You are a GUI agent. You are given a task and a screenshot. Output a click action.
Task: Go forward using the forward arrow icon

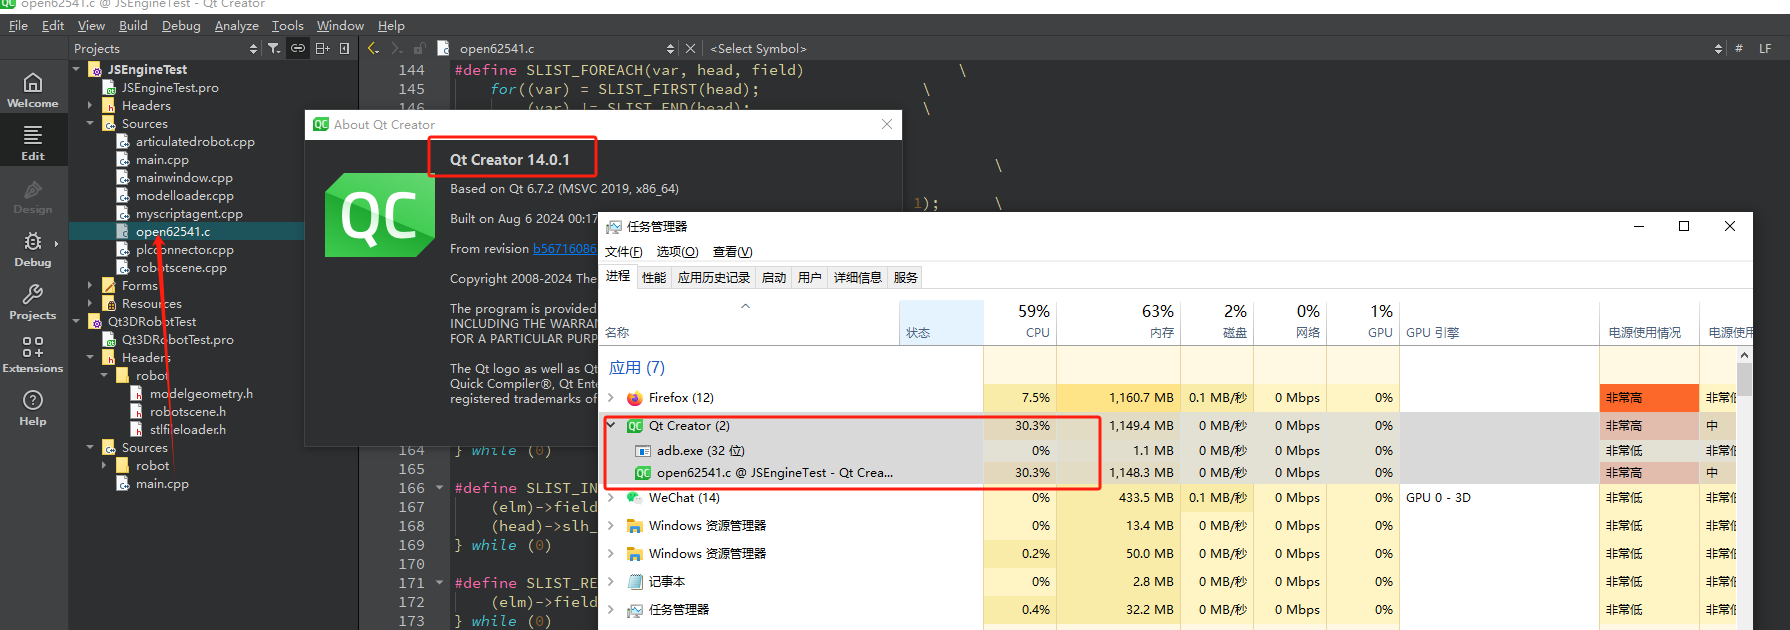pos(397,48)
